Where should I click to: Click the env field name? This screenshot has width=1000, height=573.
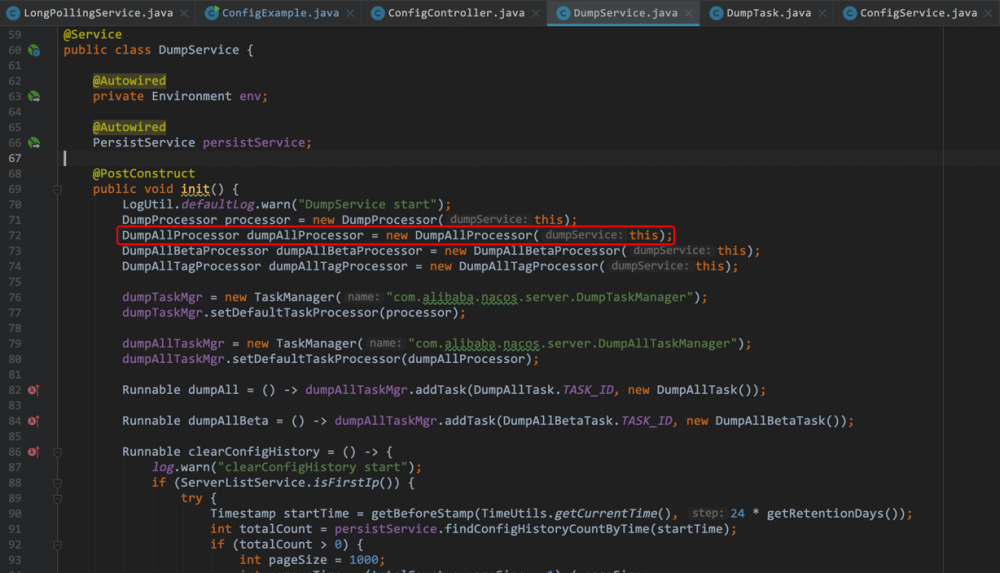point(250,96)
